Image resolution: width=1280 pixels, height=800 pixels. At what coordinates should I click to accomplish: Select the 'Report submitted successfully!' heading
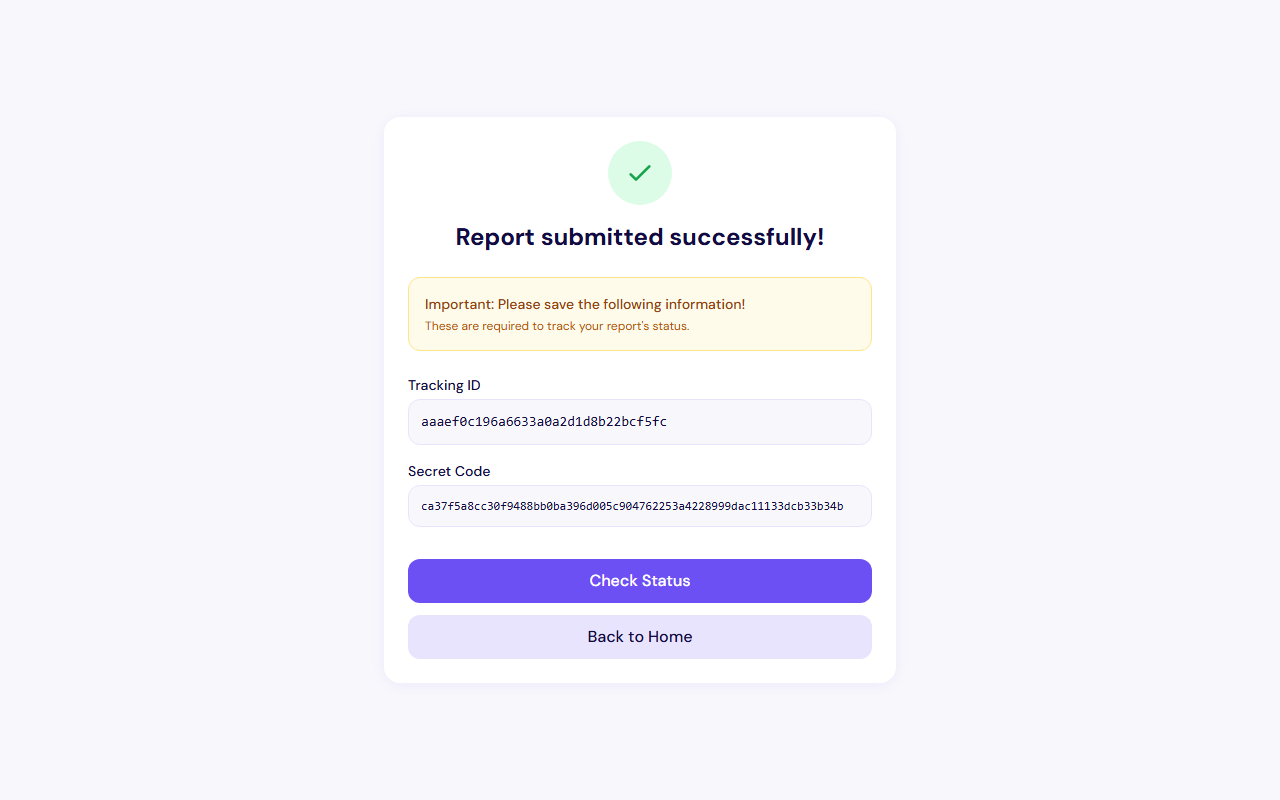pyautogui.click(x=639, y=237)
